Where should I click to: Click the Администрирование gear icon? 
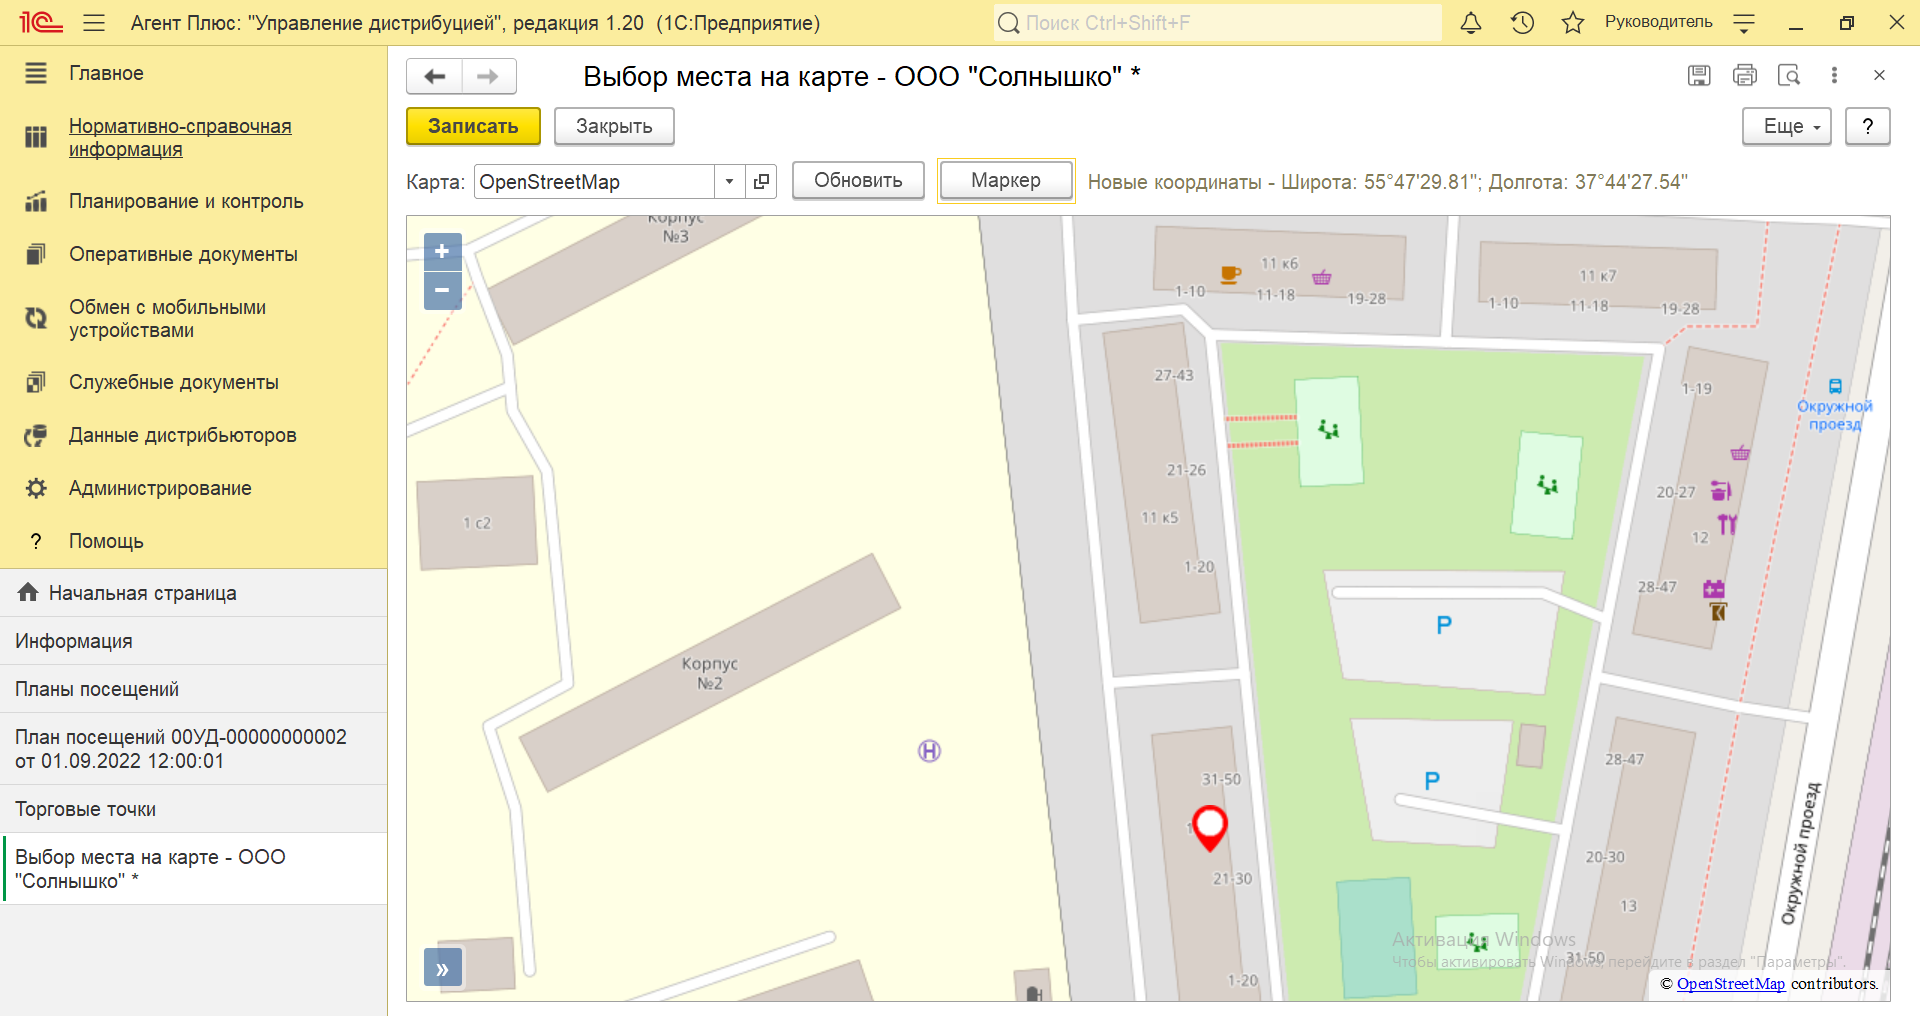pyautogui.click(x=36, y=488)
